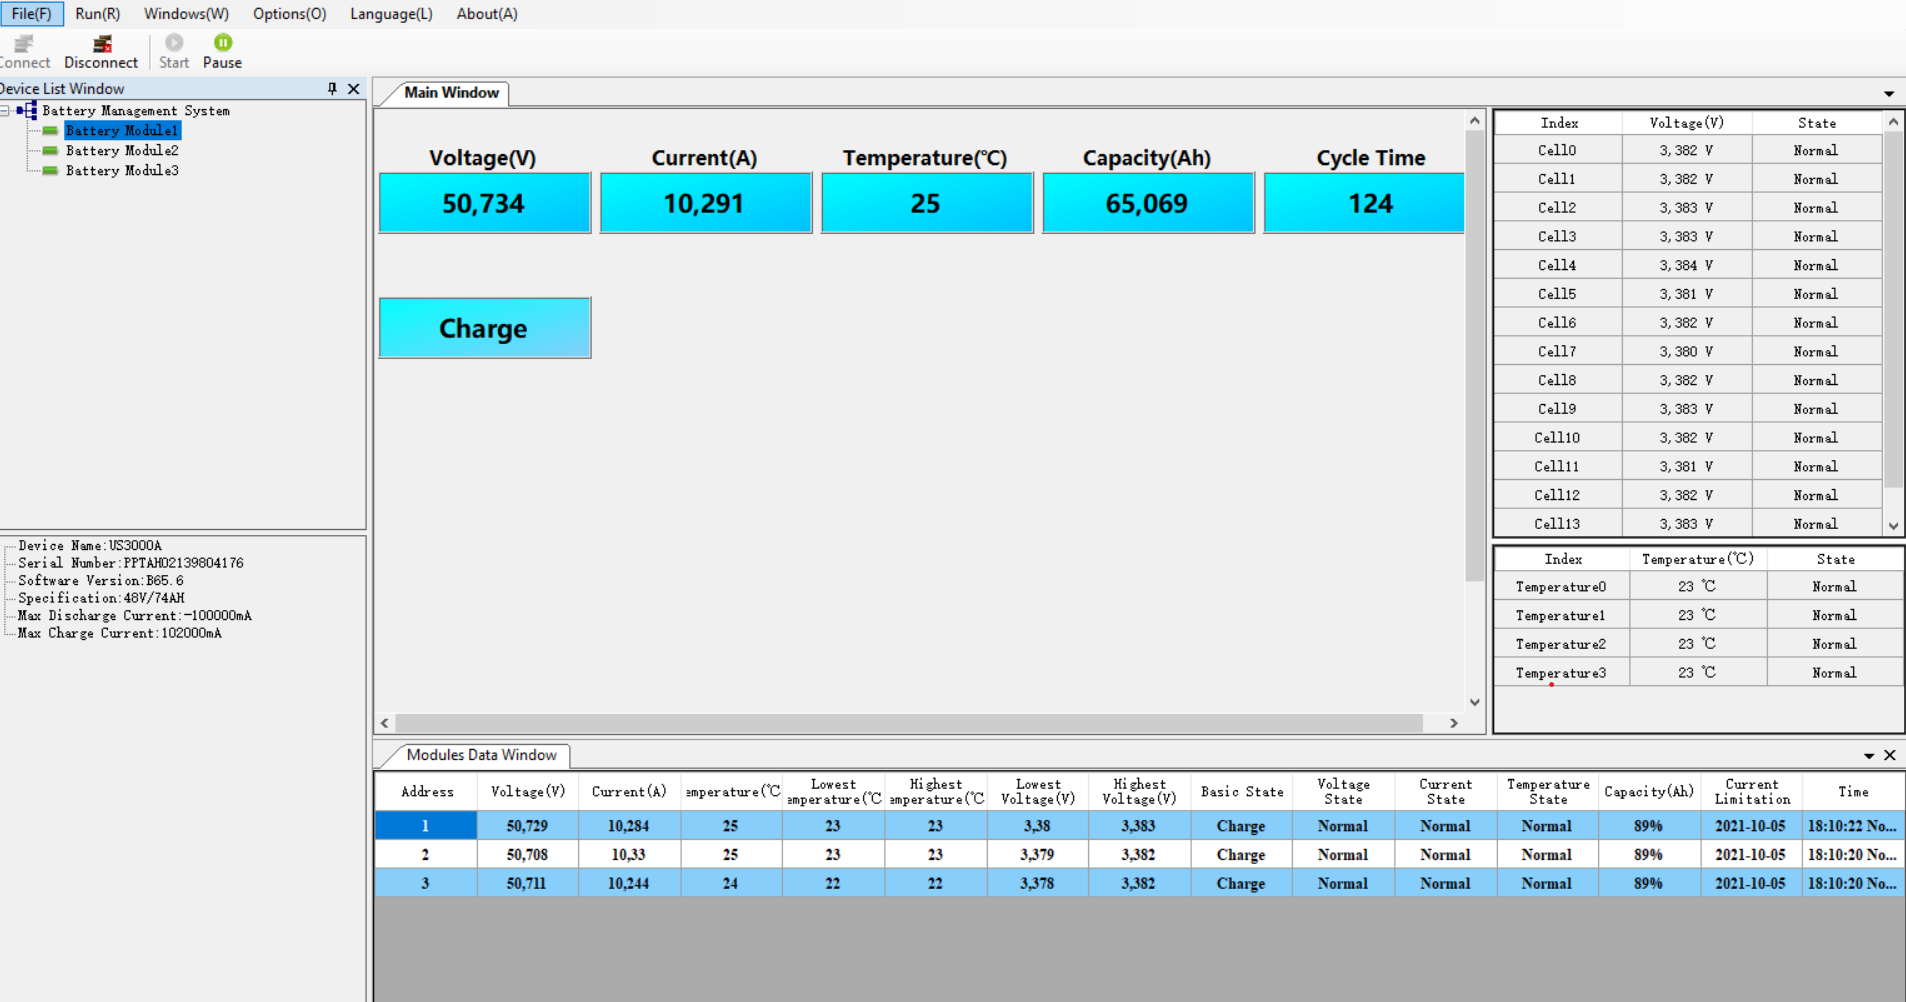This screenshot has width=1906, height=1002.
Task: Pin the Device List Window
Action: tap(332, 89)
